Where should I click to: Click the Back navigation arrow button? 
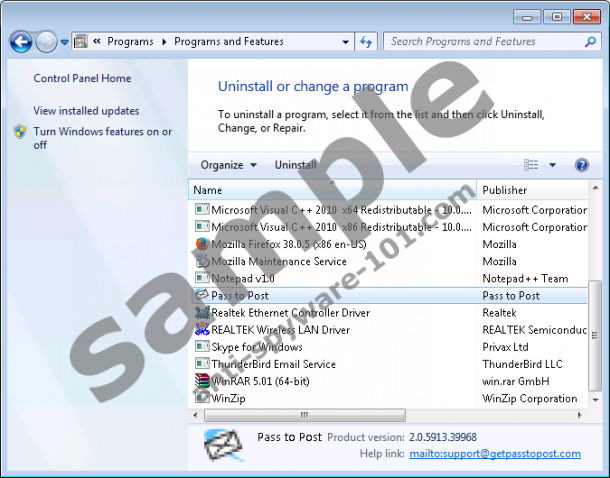pyautogui.click(x=20, y=42)
